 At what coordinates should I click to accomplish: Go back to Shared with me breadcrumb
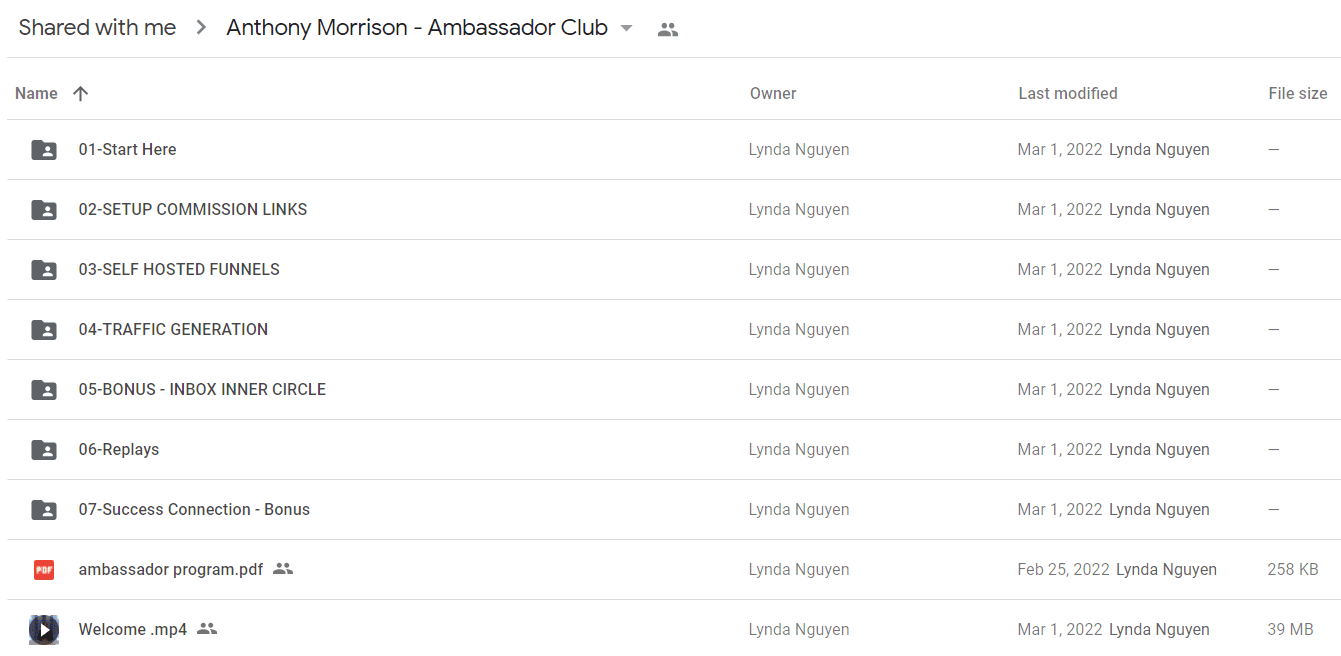tap(97, 28)
